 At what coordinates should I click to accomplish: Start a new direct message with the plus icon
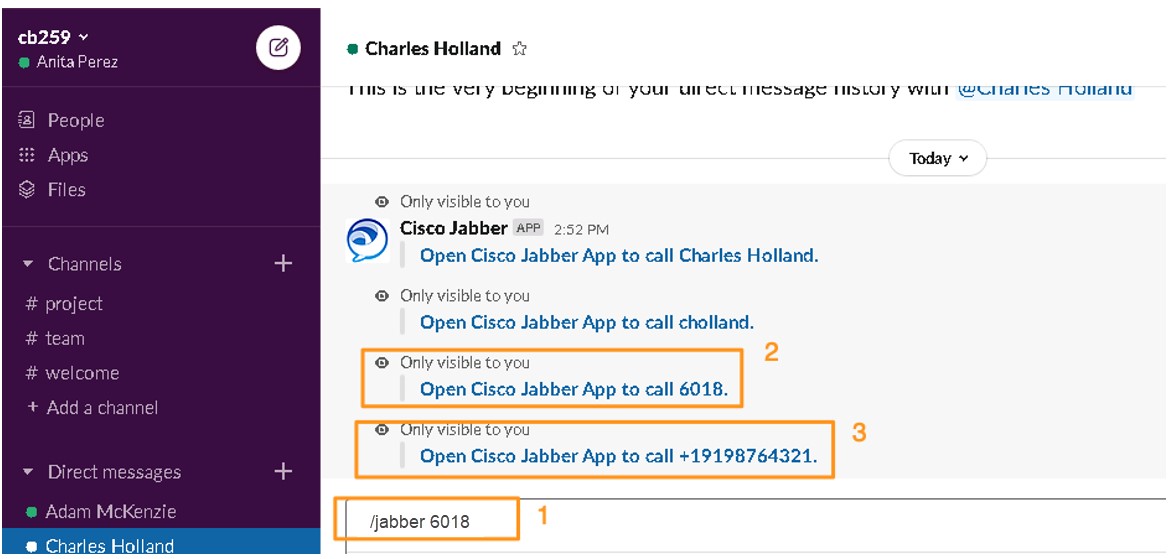coord(283,472)
